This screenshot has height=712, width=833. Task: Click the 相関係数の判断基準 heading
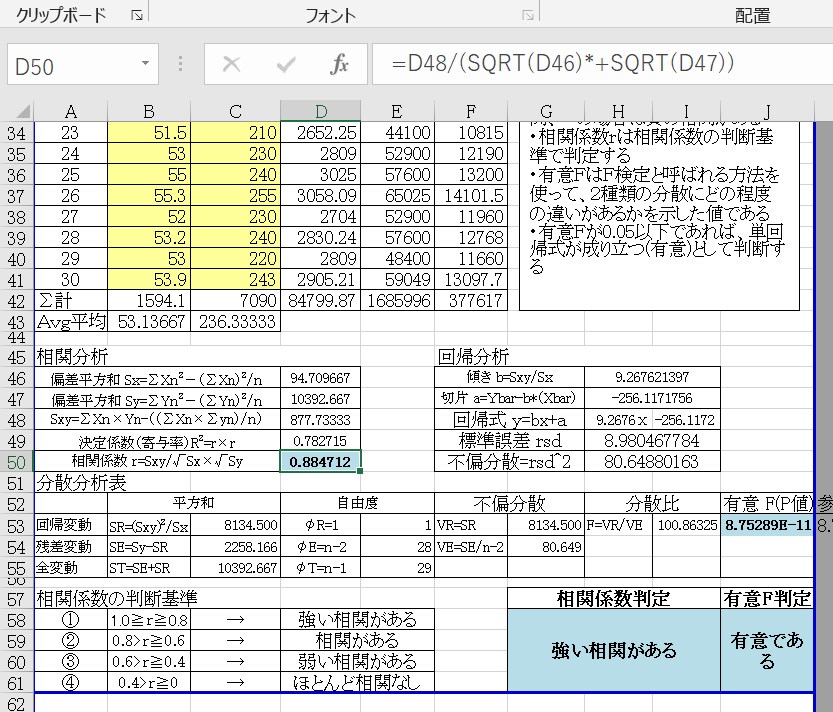tap(116, 599)
